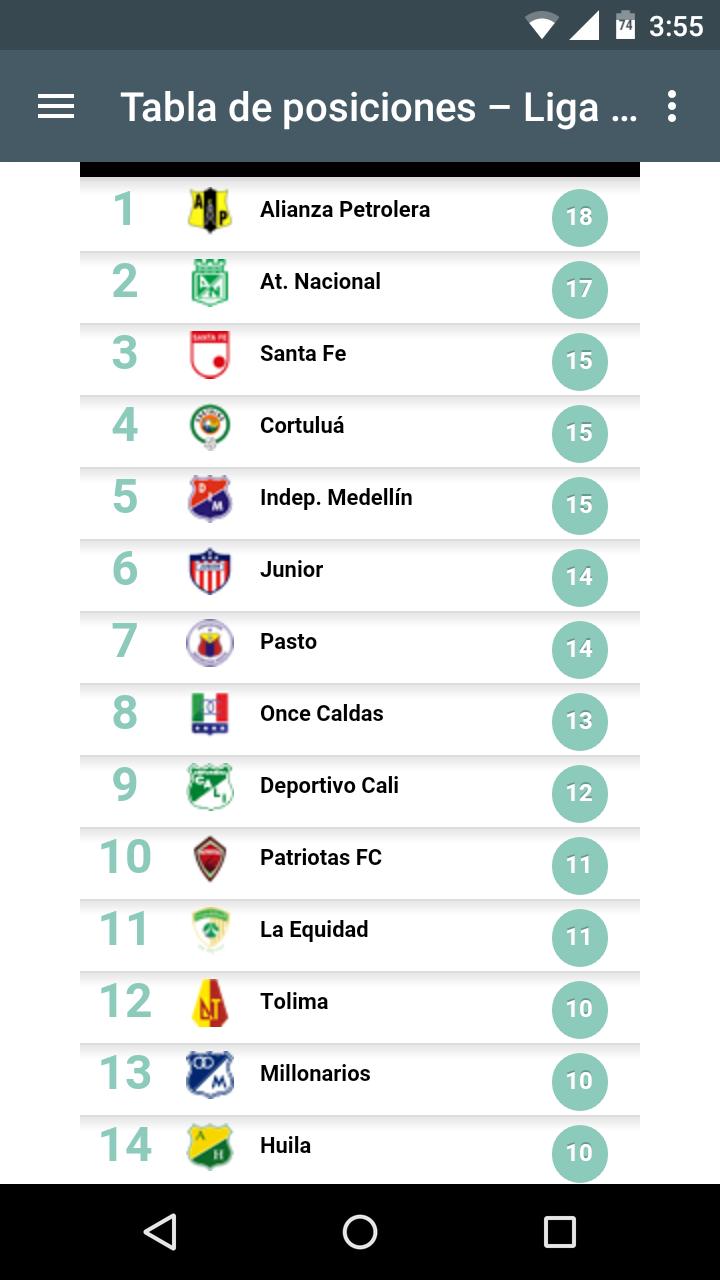
Task: Tap the Millonarios team crest
Action: [x=210, y=1074]
